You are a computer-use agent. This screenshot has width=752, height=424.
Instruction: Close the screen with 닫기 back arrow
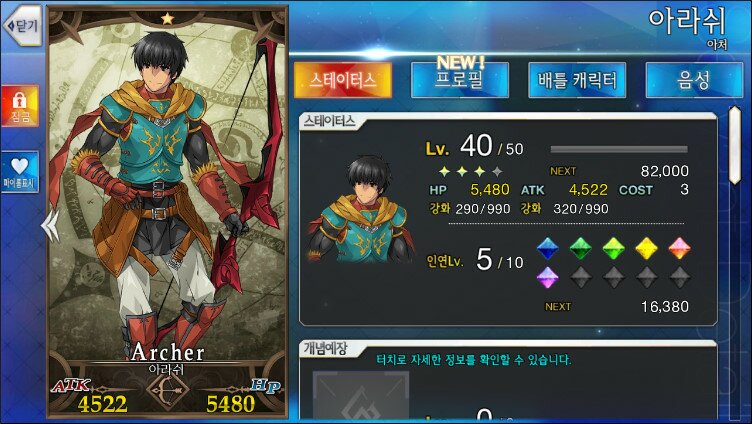23,25
